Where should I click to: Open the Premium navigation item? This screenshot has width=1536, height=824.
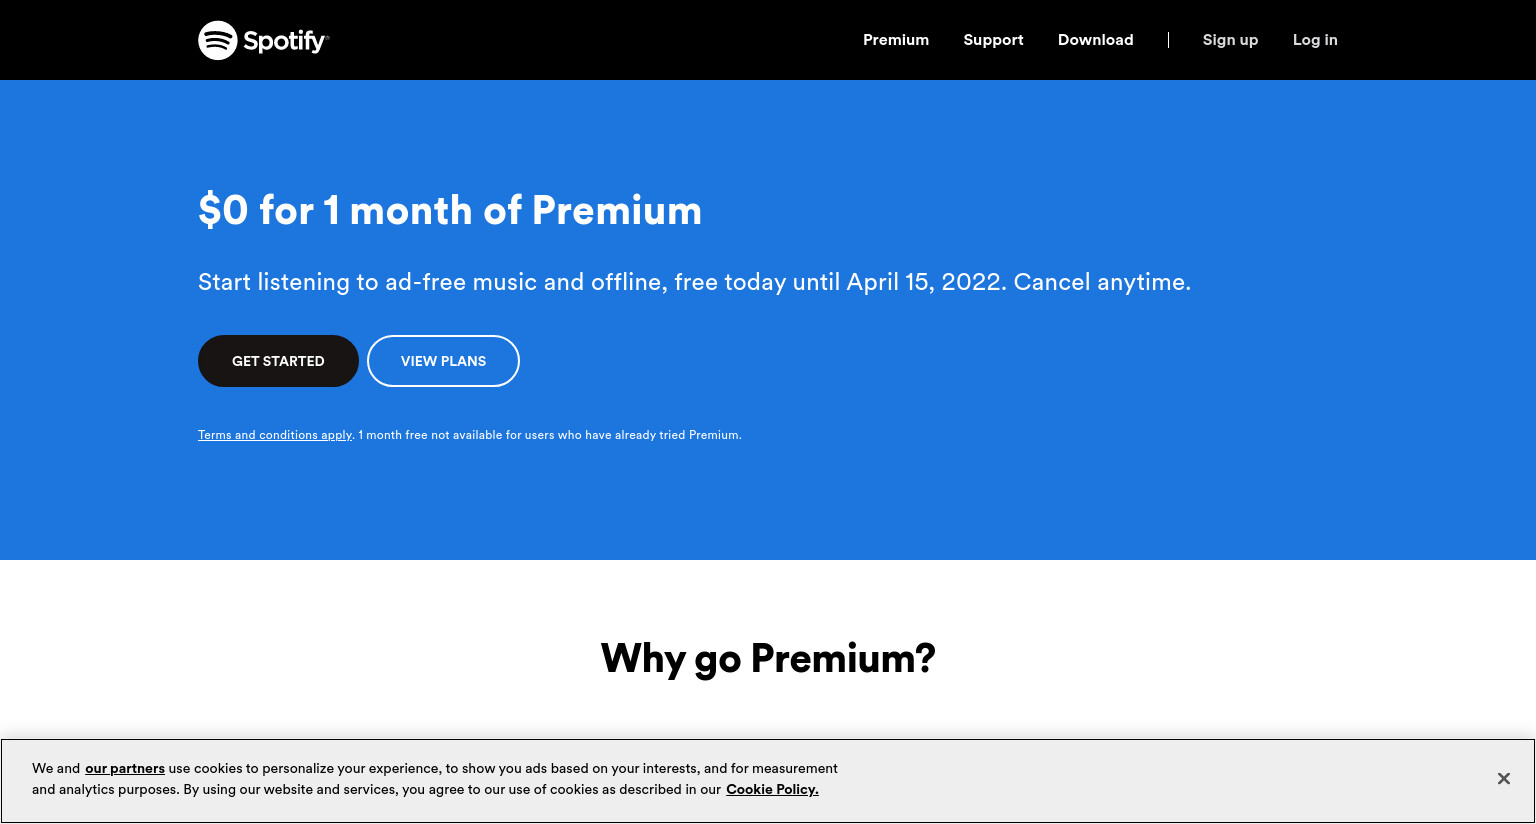coord(896,40)
